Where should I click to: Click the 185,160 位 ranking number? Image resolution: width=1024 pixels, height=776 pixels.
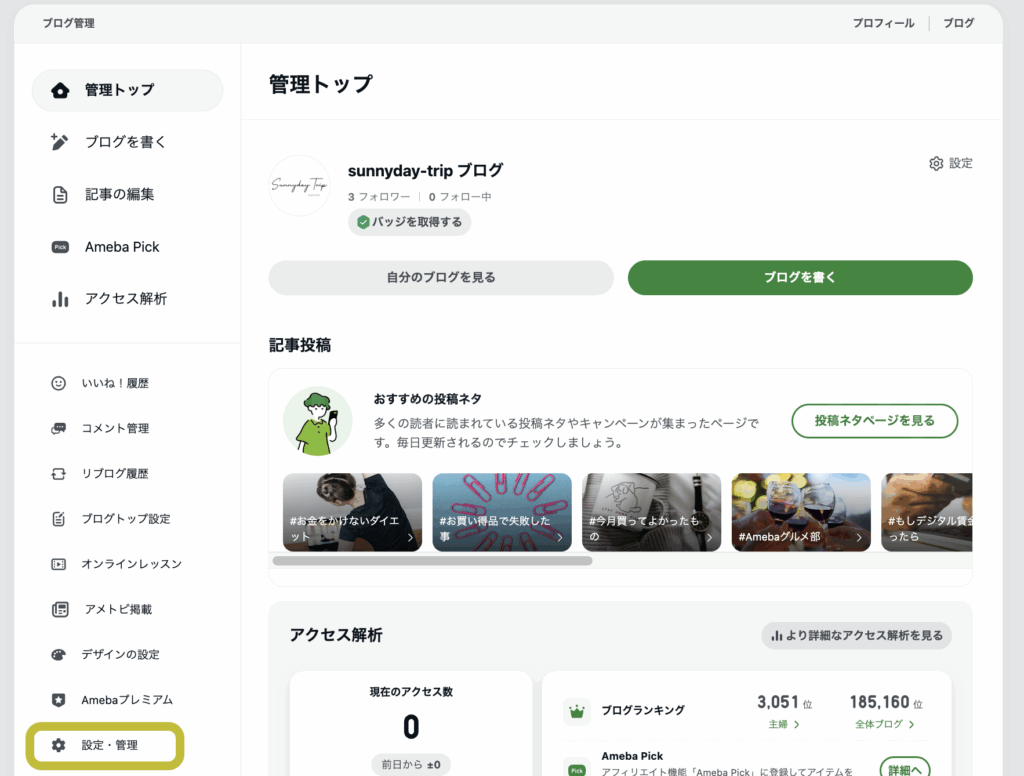[x=886, y=702]
